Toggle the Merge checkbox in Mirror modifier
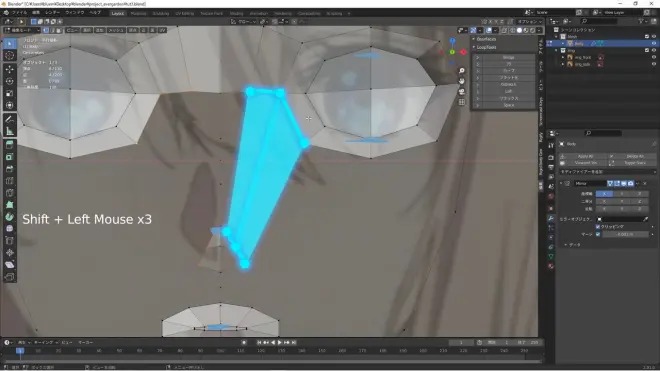The image size is (660, 371). click(x=598, y=234)
